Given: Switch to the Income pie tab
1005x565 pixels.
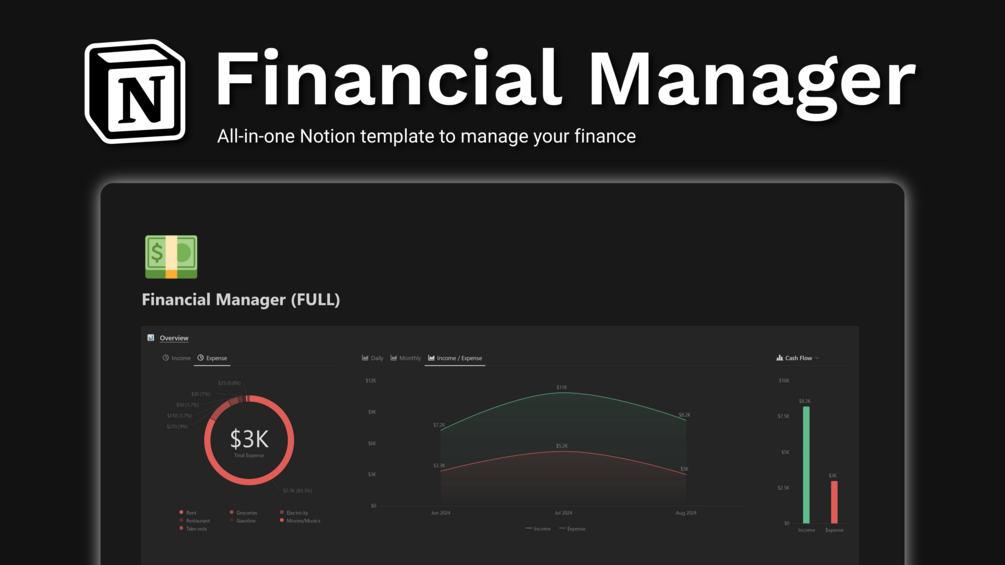Looking at the screenshot, I should 176,358.
